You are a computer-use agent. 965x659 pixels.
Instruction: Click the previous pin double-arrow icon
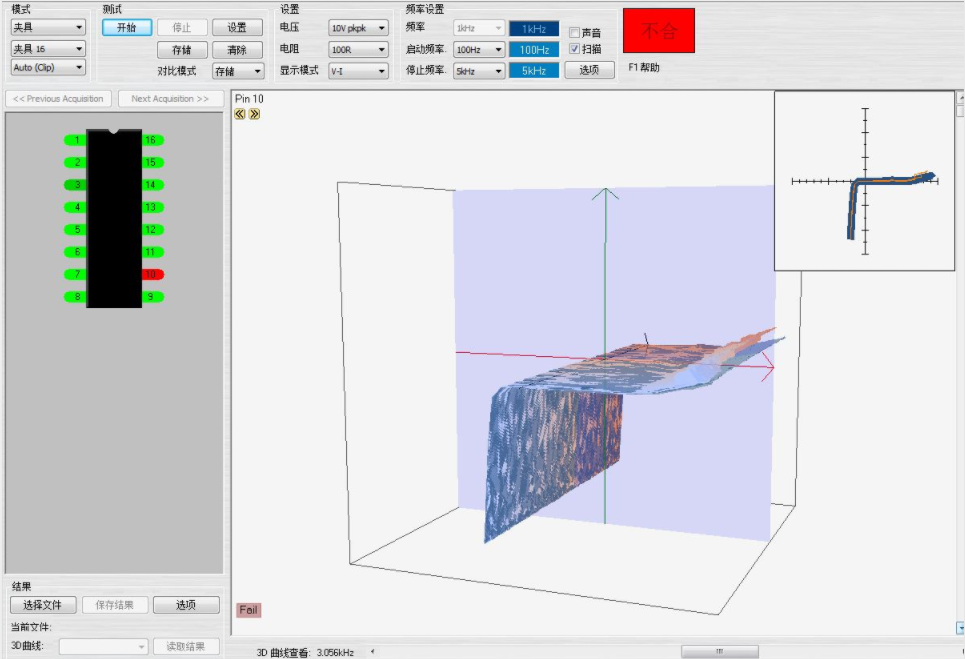[240, 114]
